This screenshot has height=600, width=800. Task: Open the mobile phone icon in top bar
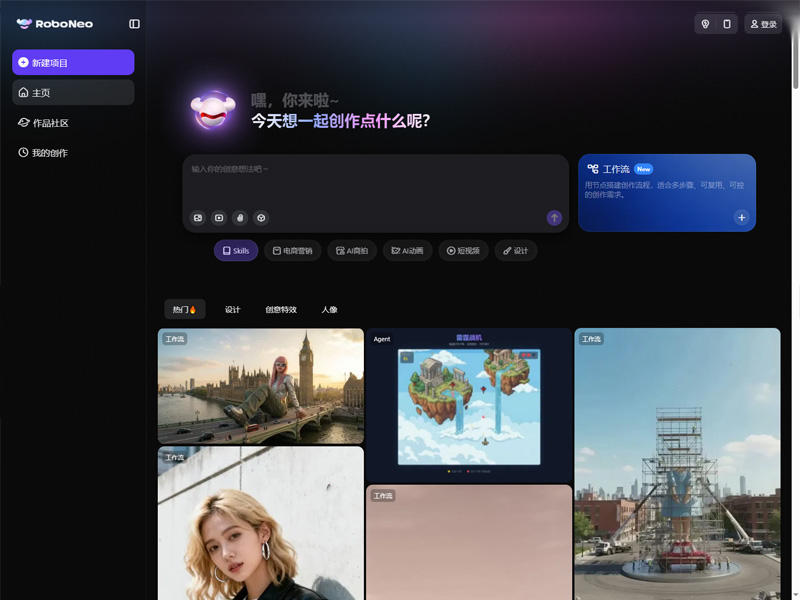pyautogui.click(x=727, y=24)
